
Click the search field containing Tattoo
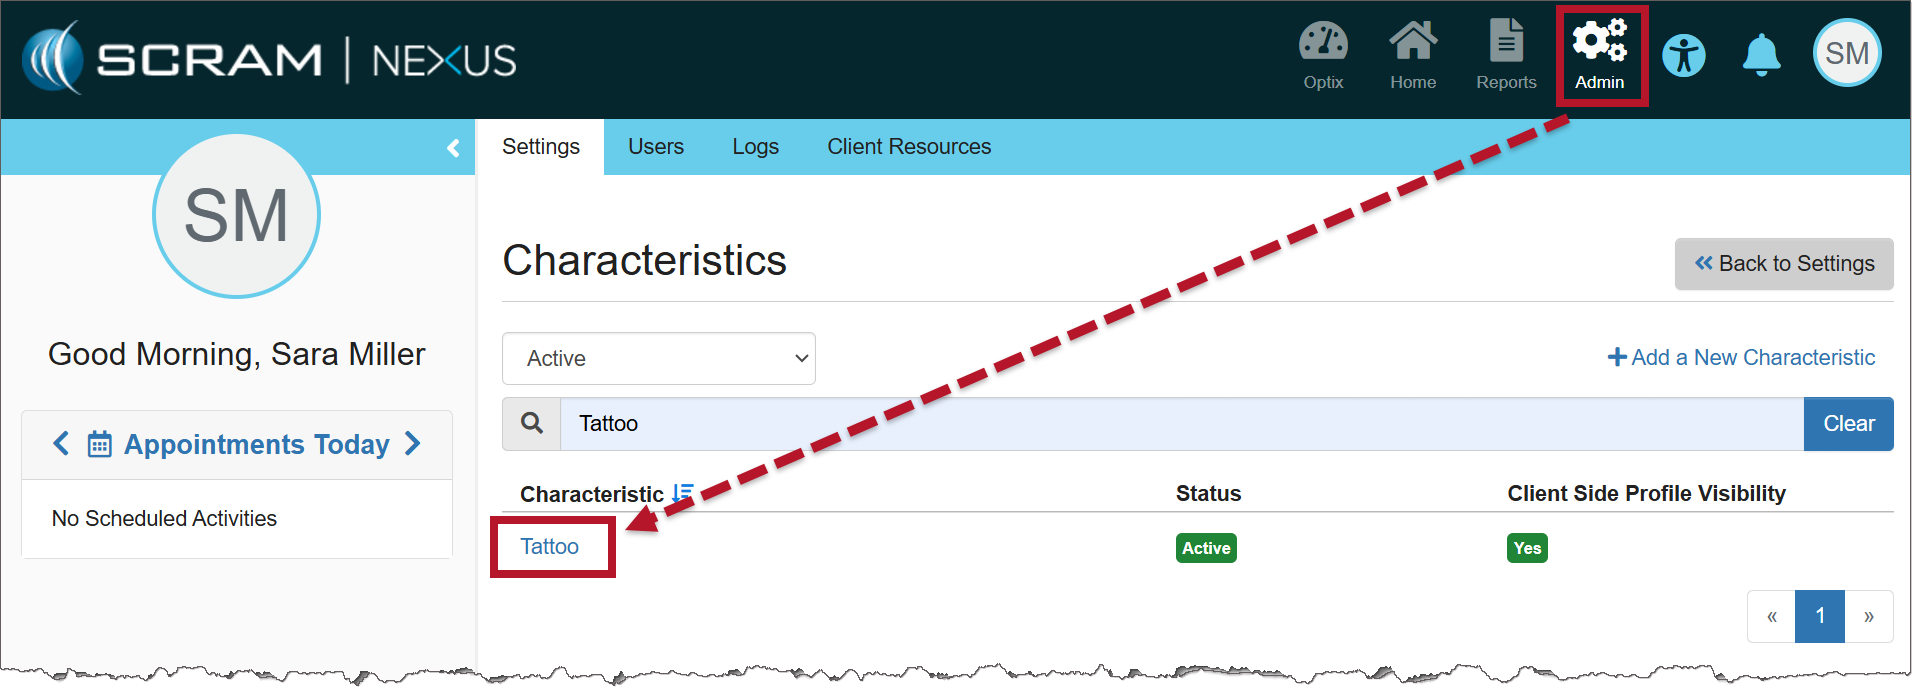(1180, 424)
